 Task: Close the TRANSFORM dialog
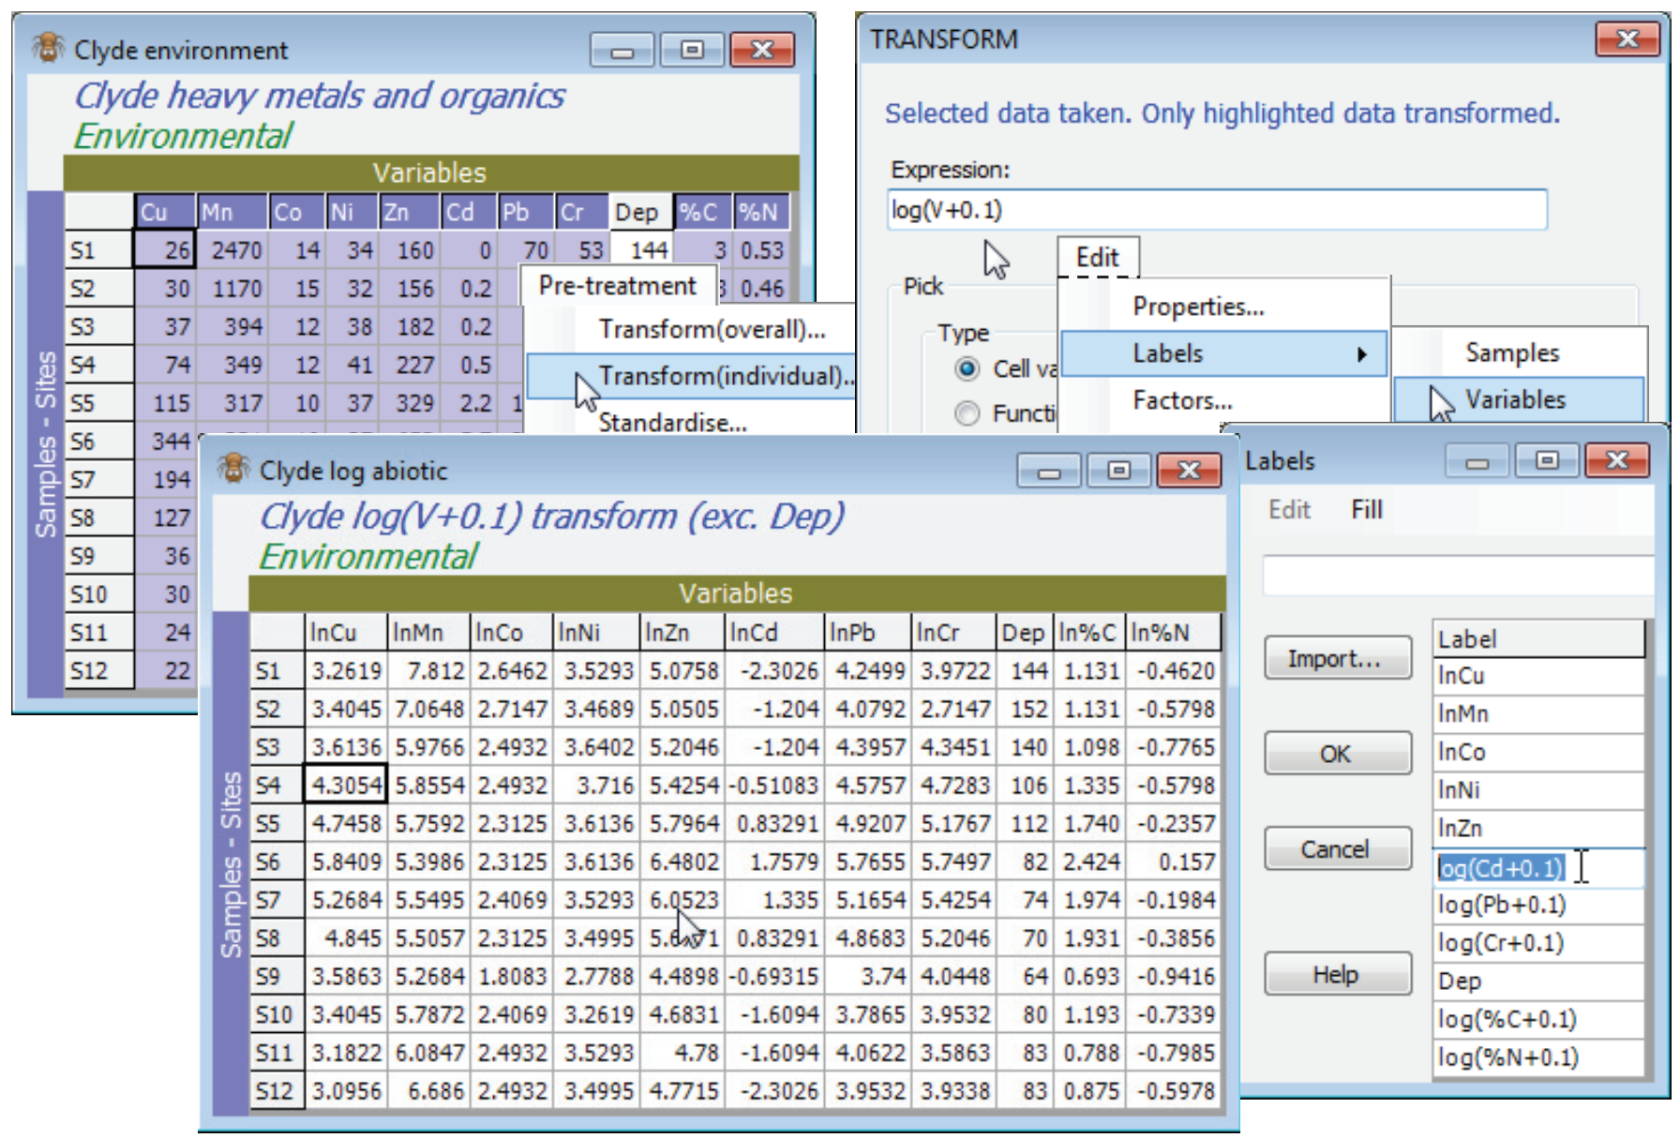pyautogui.click(x=1628, y=39)
